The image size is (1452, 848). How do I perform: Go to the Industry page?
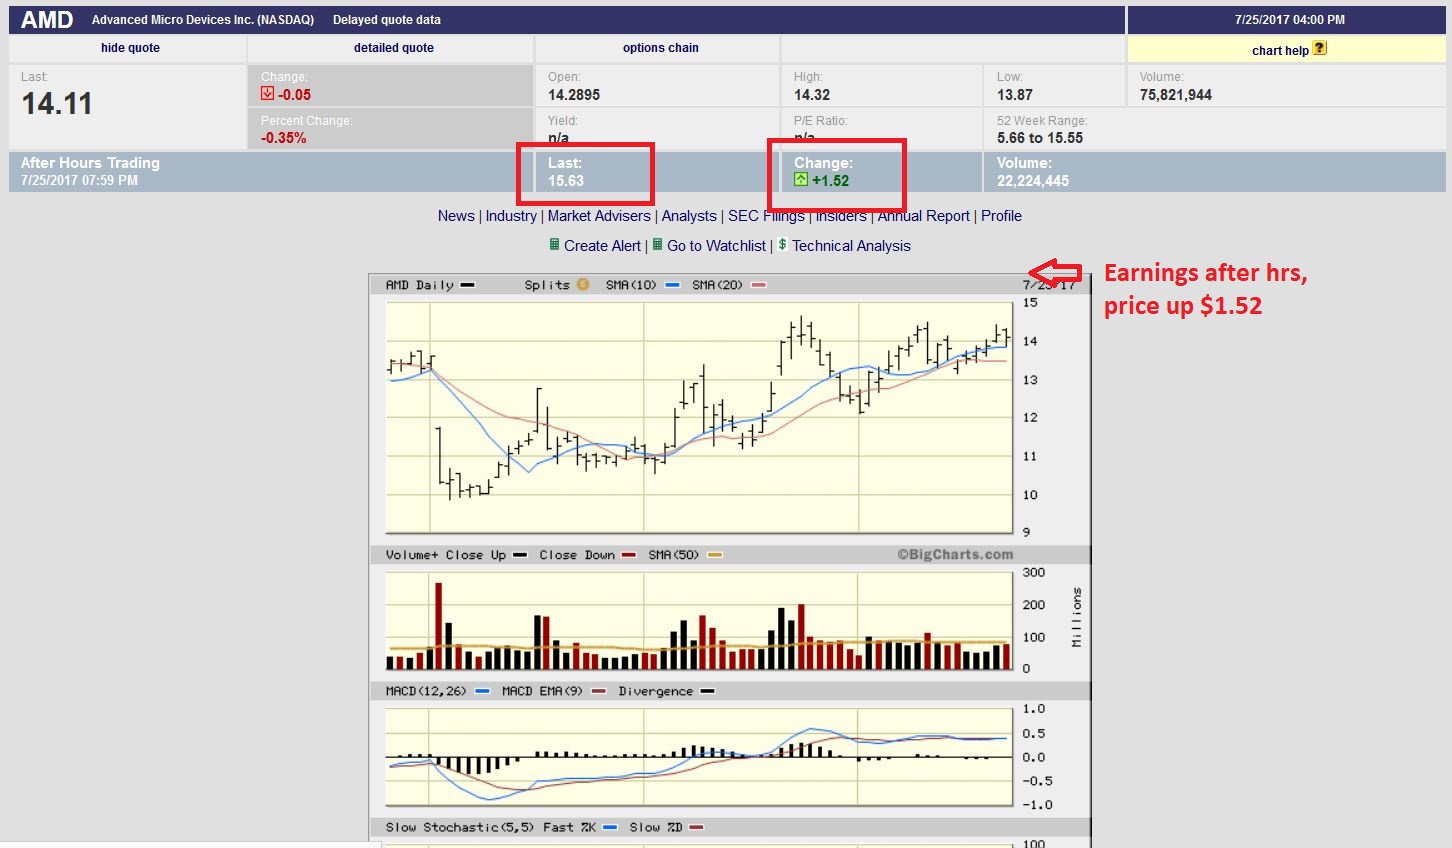click(511, 216)
